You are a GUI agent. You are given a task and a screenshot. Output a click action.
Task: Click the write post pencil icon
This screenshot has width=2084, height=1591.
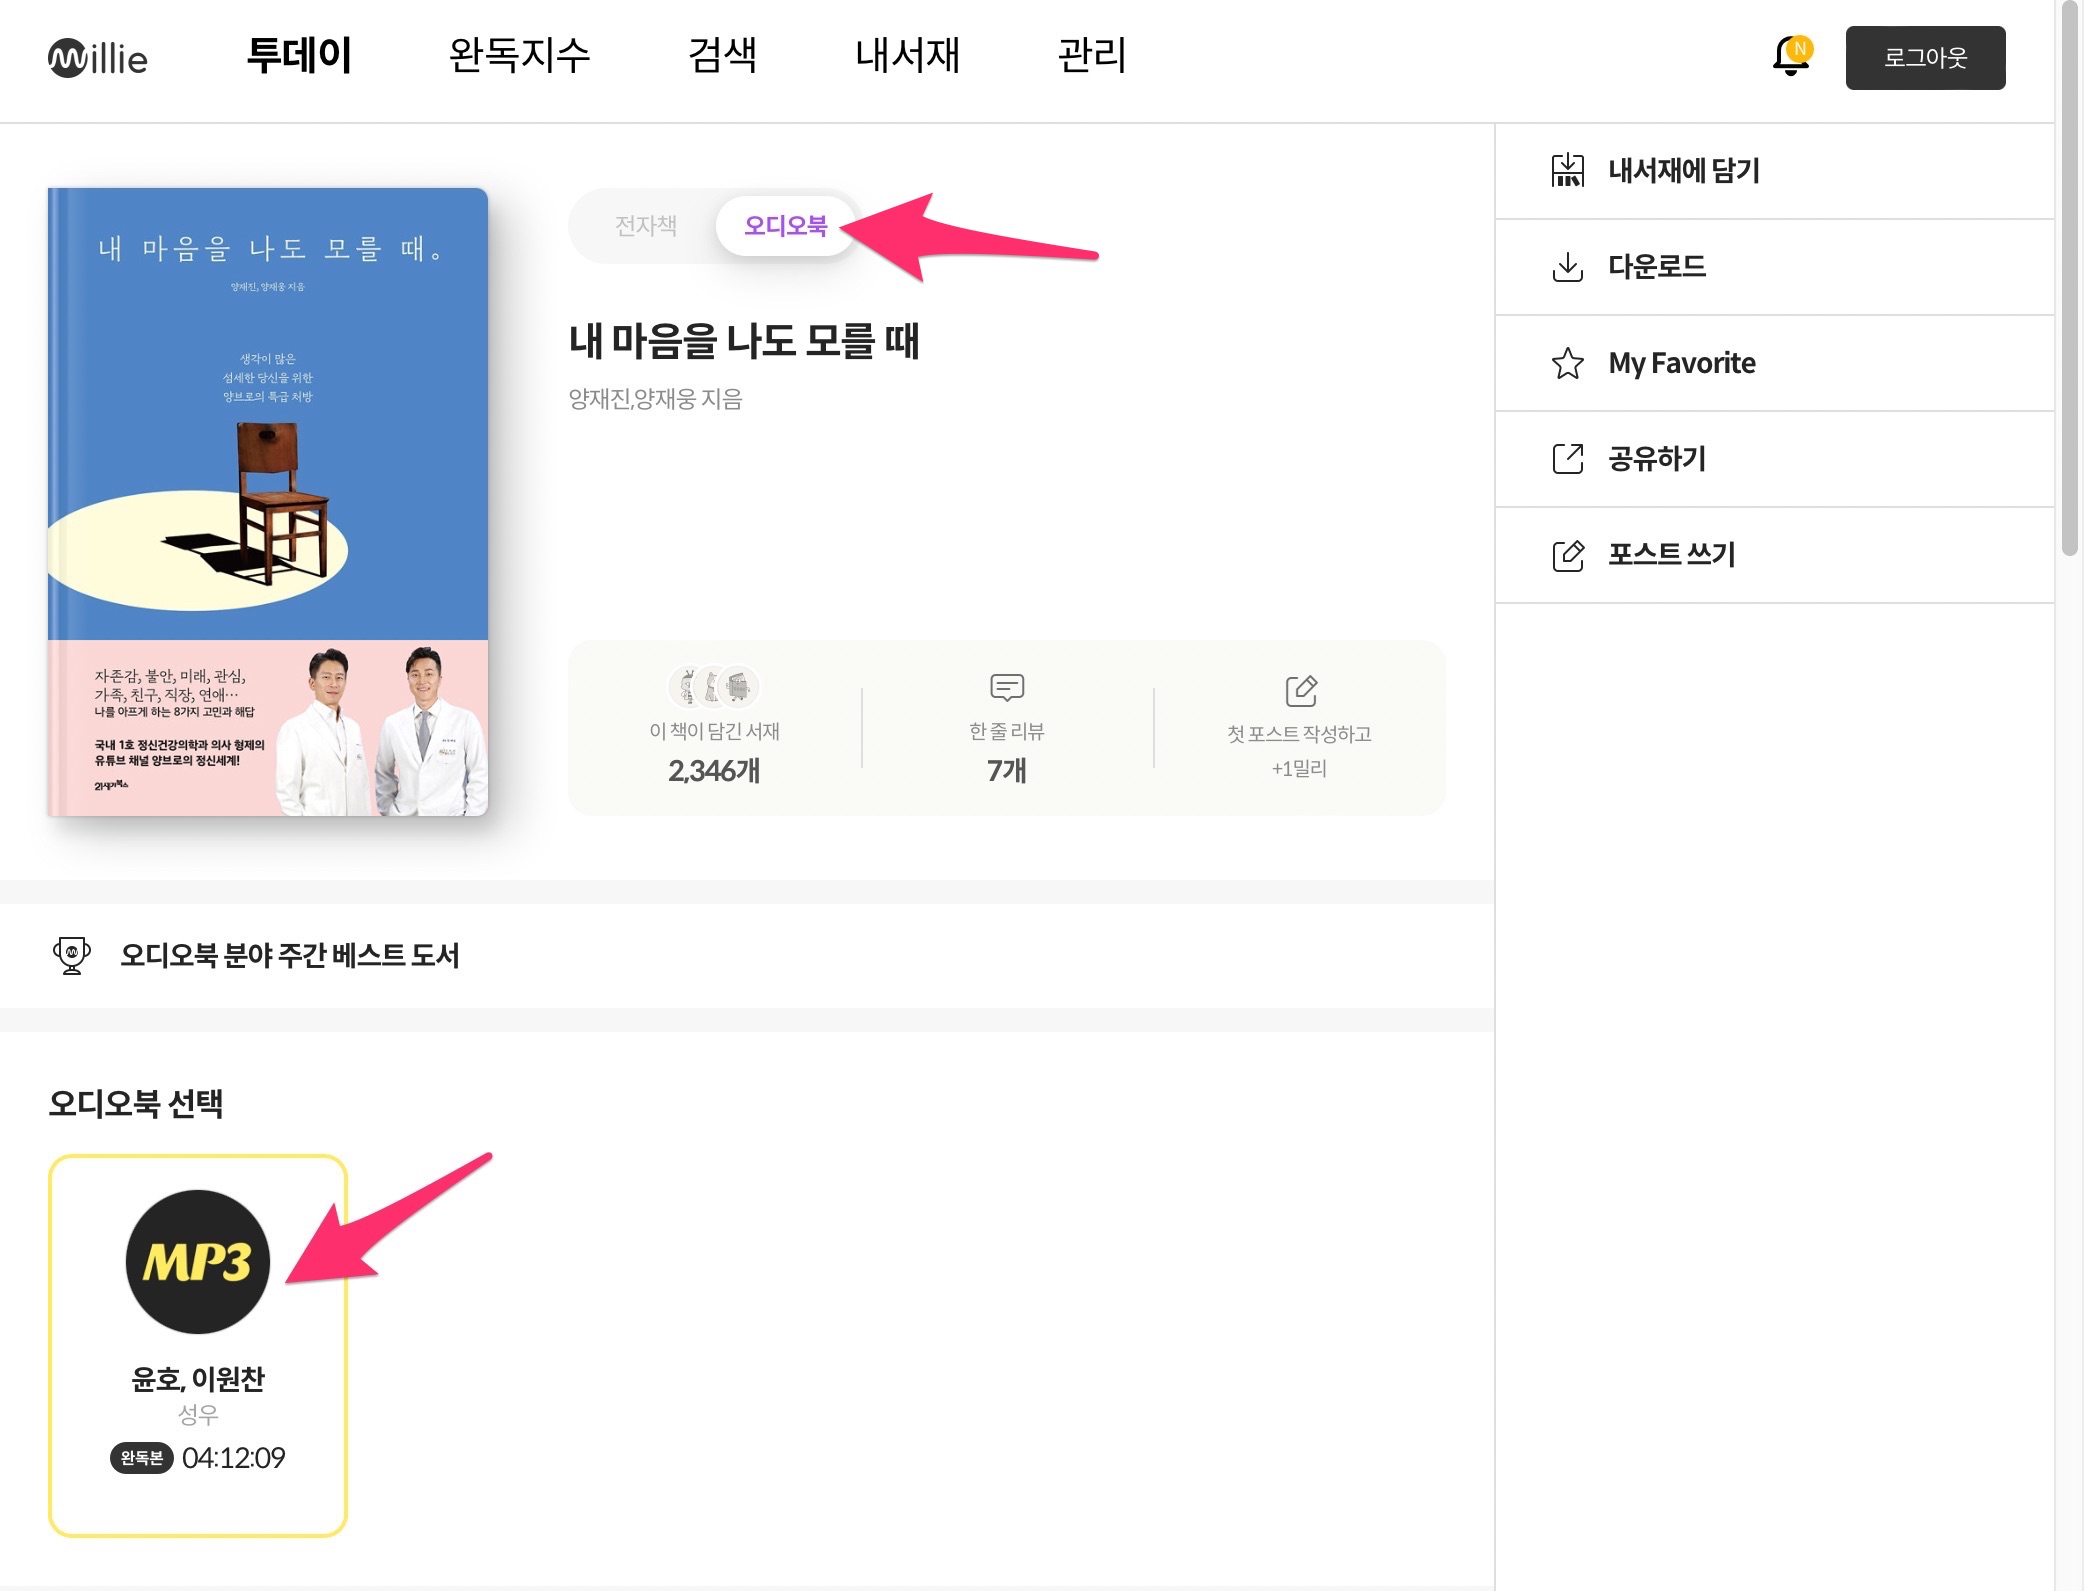[1567, 555]
